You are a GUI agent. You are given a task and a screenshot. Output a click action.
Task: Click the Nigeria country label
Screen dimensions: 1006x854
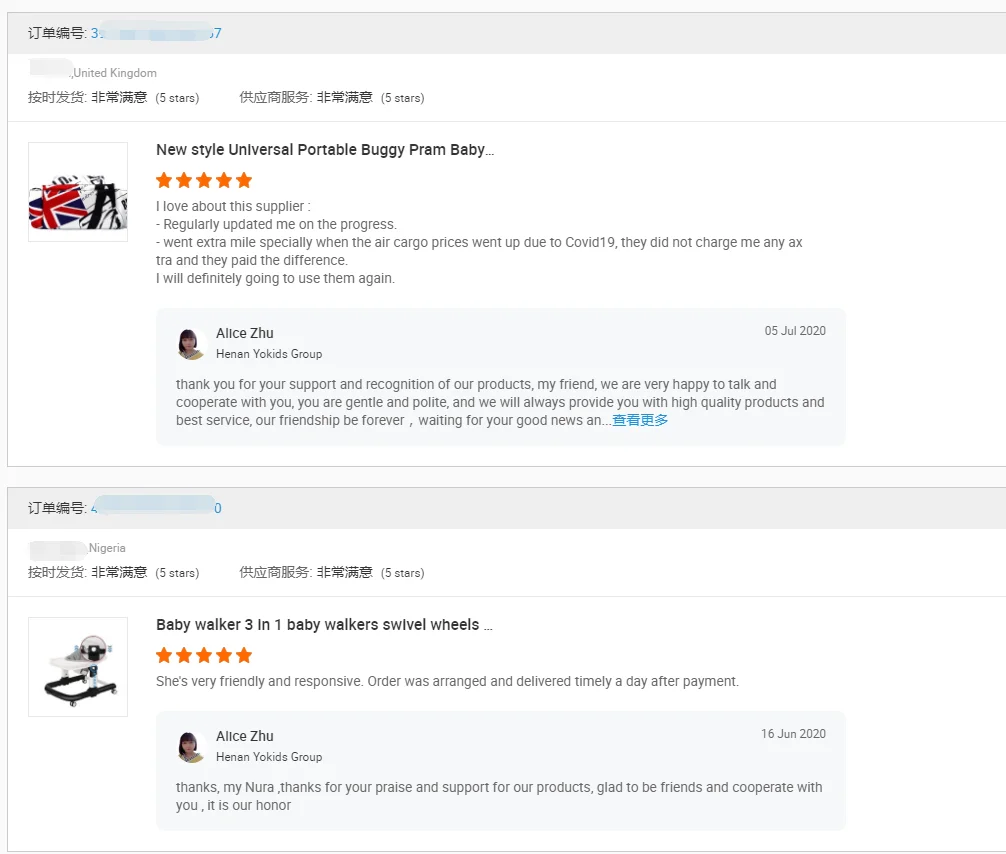107,548
